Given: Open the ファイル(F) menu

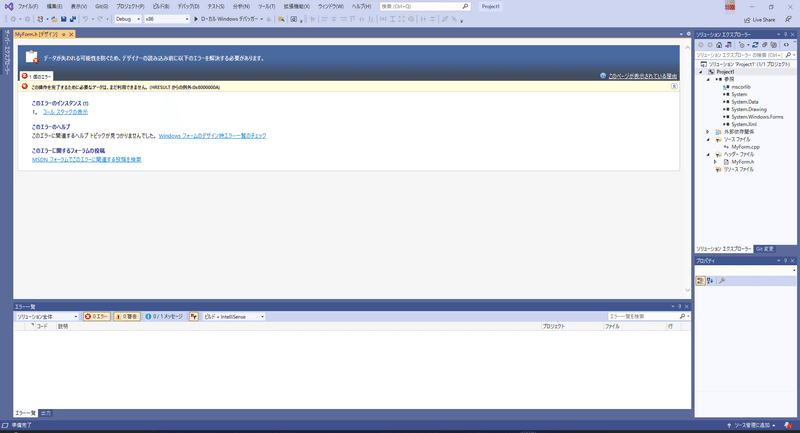Looking at the screenshot, I should [x=28, y=7].
